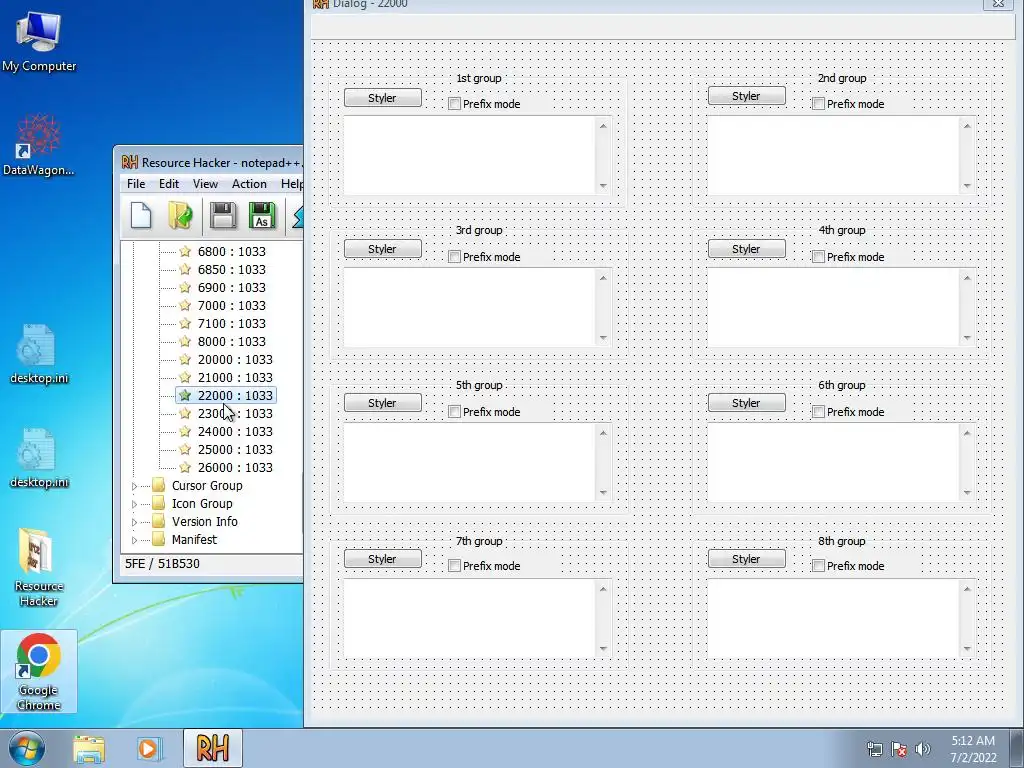Click scroll down arrow in 2nd group textbox

pos(967,185)
